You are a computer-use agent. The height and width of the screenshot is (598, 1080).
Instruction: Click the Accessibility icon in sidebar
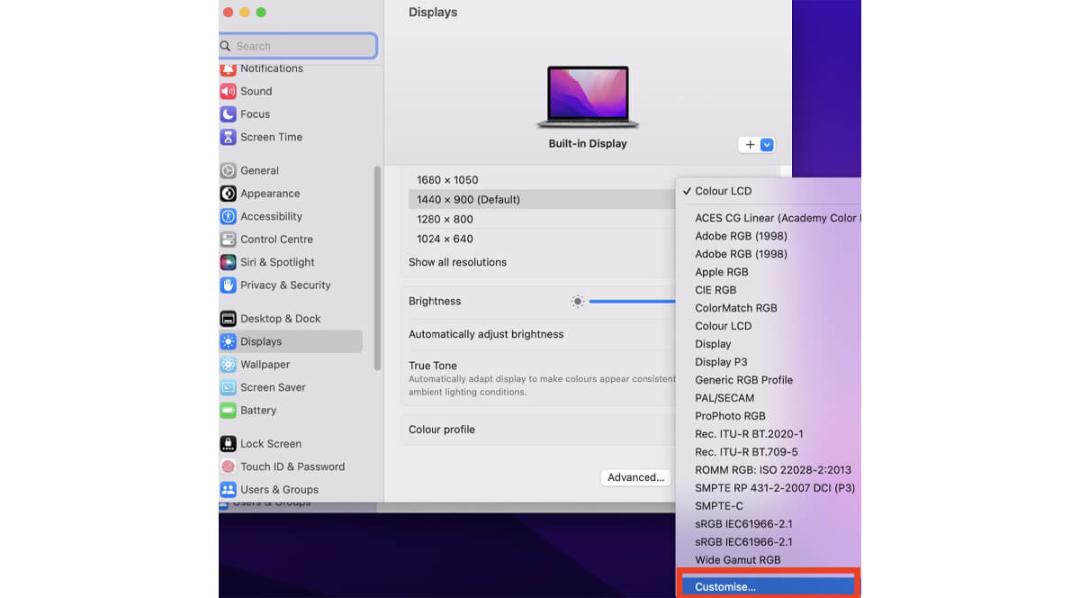coord(228,216)
